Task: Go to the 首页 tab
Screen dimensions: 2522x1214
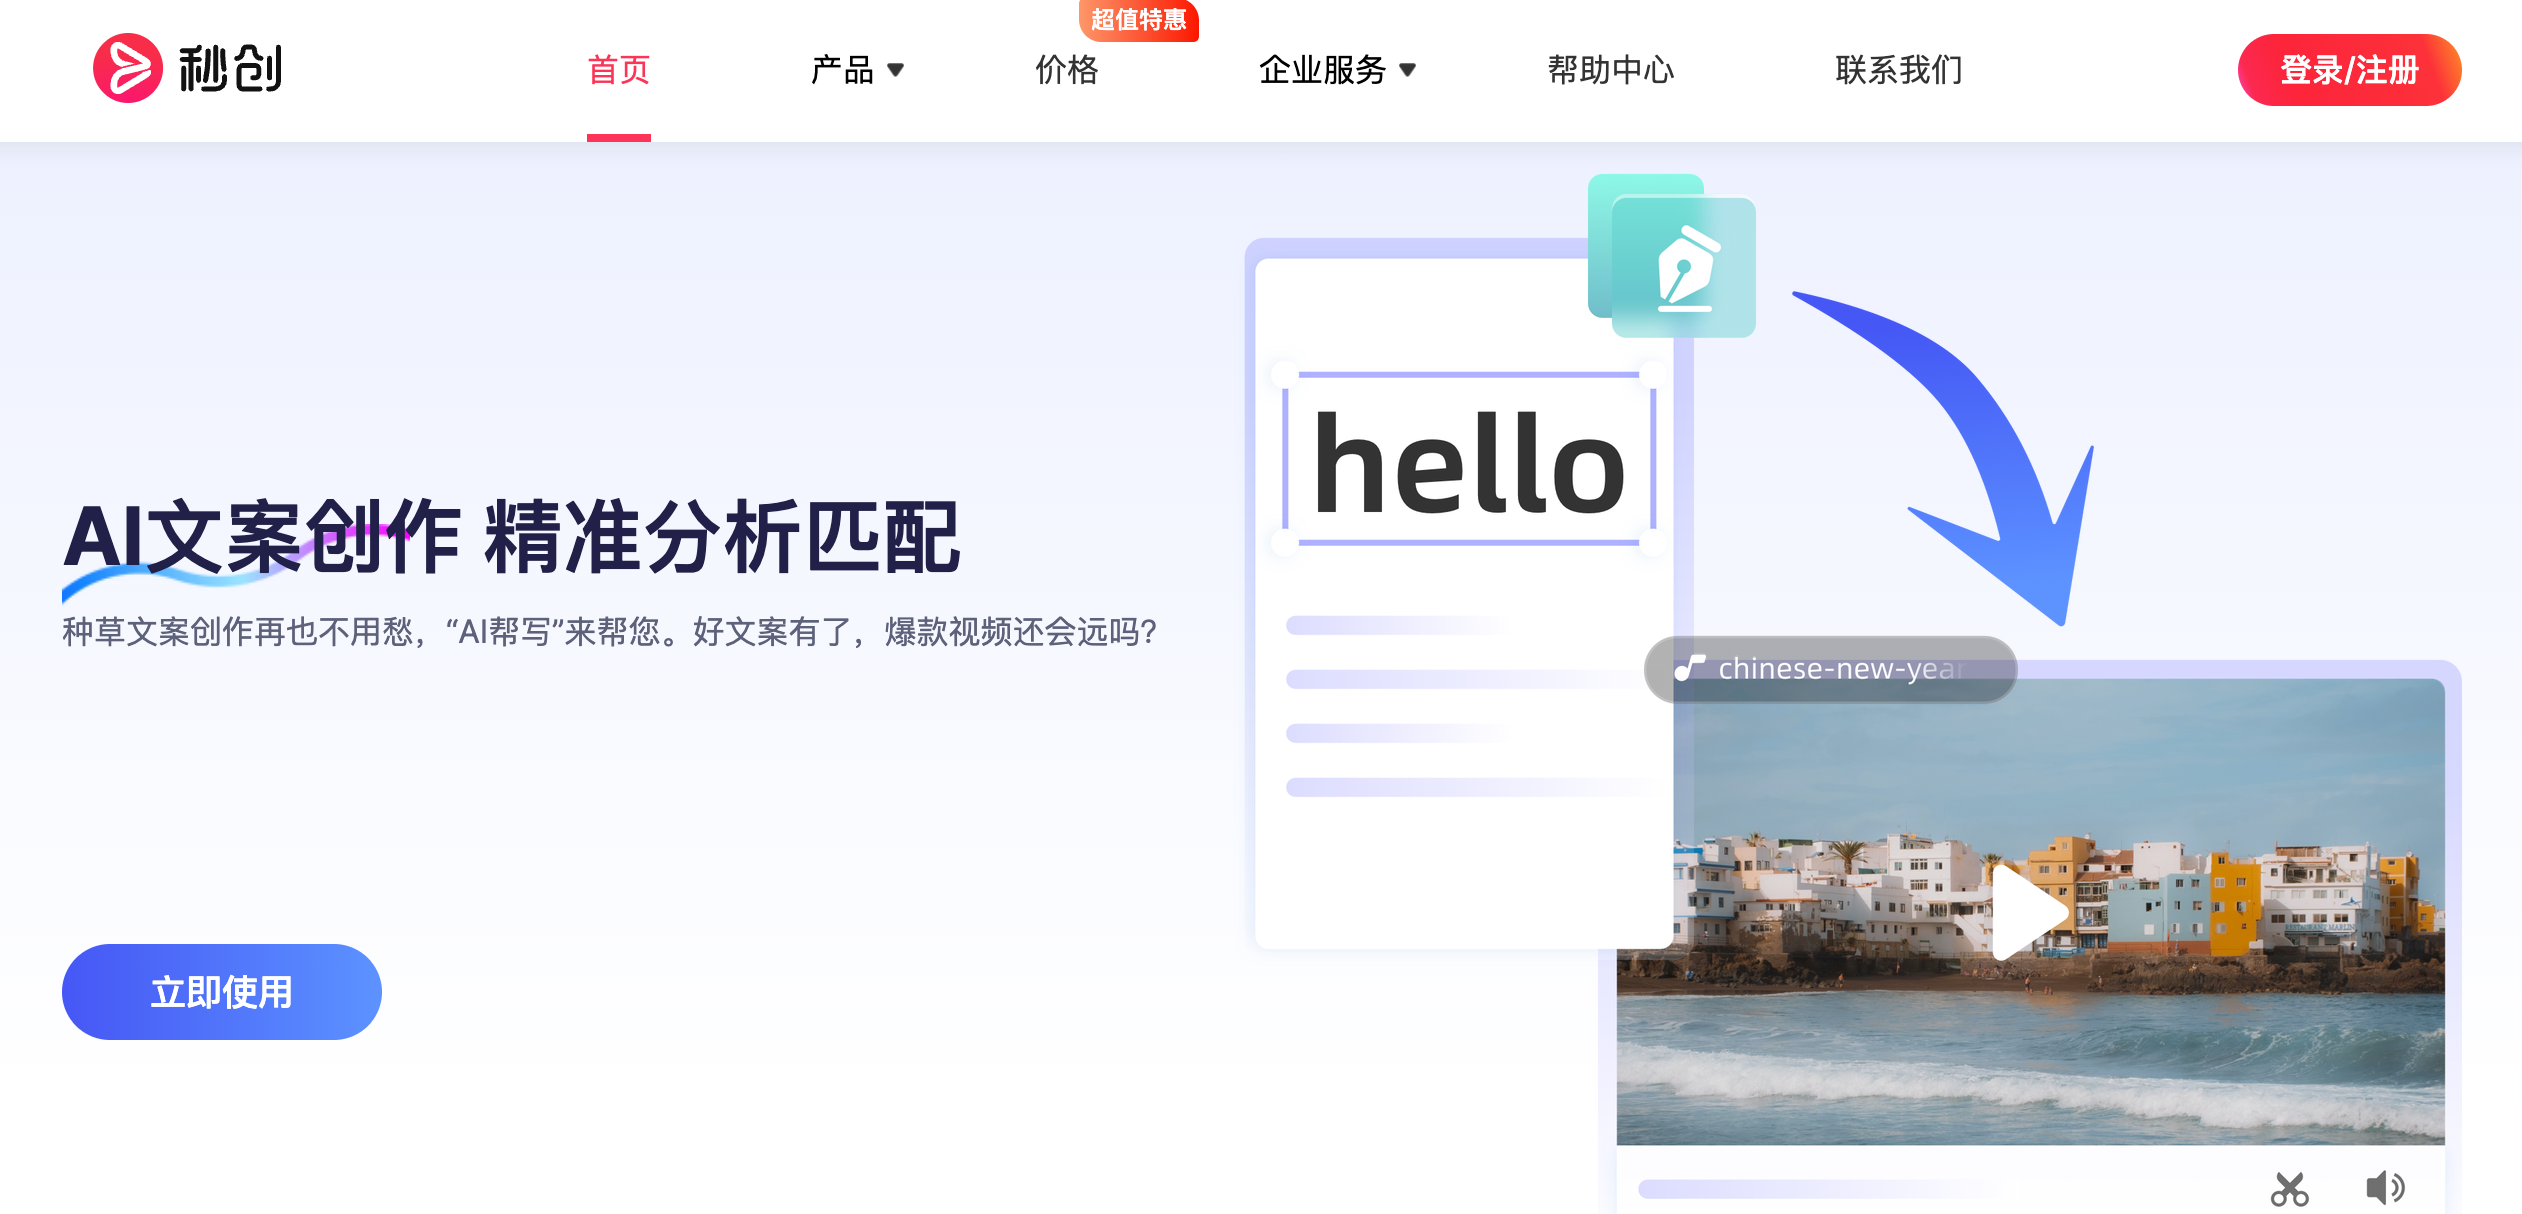Action: 618,70
